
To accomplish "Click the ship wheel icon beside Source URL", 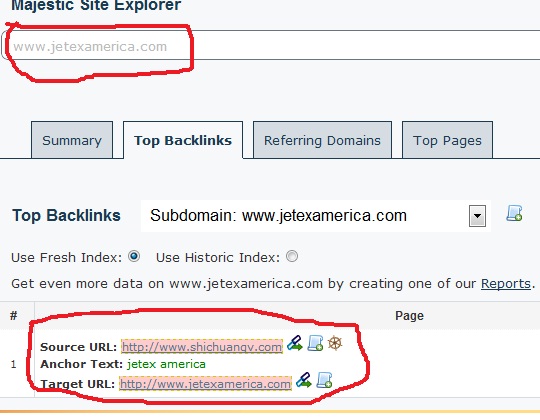I will tap(335, 343).
